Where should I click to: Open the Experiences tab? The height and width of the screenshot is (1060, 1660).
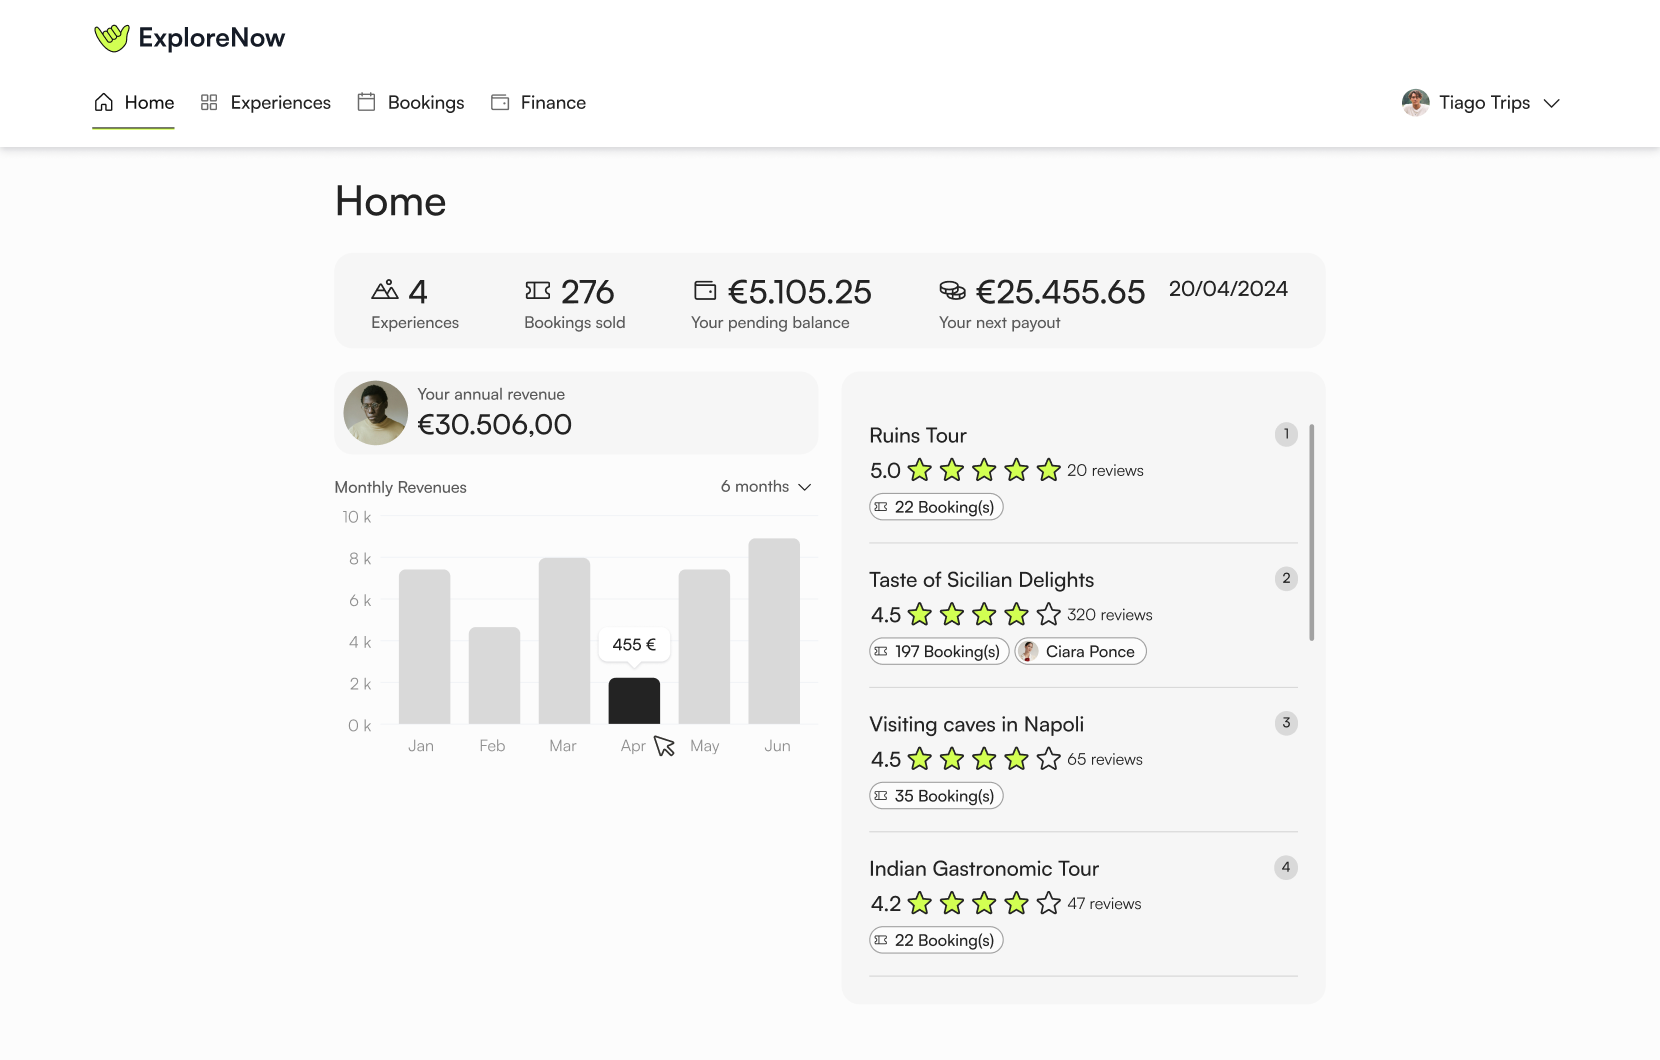(266, 103)
